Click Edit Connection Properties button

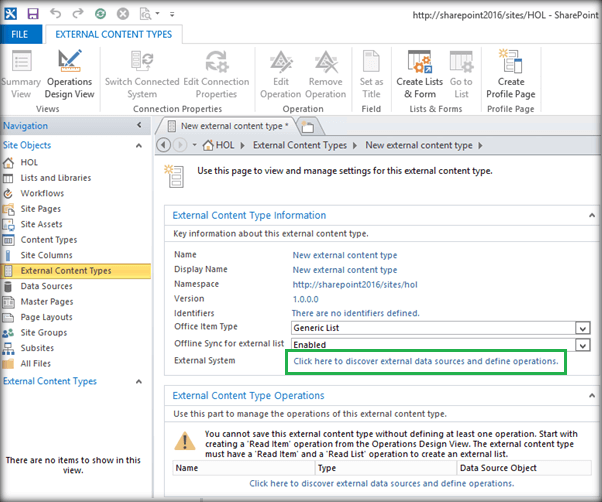click(x=217, y=74)
